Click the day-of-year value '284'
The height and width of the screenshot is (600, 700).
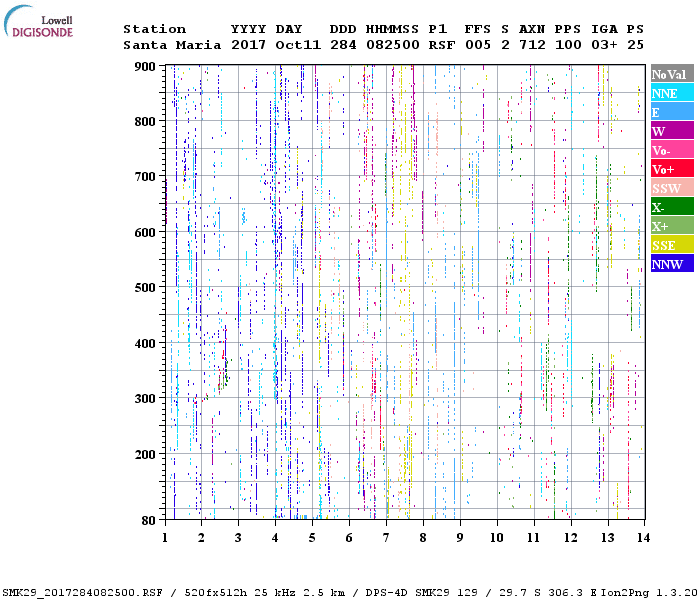point(343,45)
